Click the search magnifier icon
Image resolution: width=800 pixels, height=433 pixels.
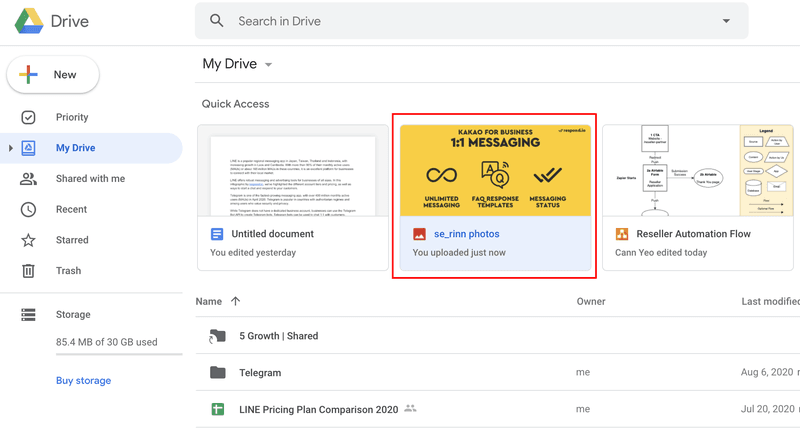click(x=217, y=21)
